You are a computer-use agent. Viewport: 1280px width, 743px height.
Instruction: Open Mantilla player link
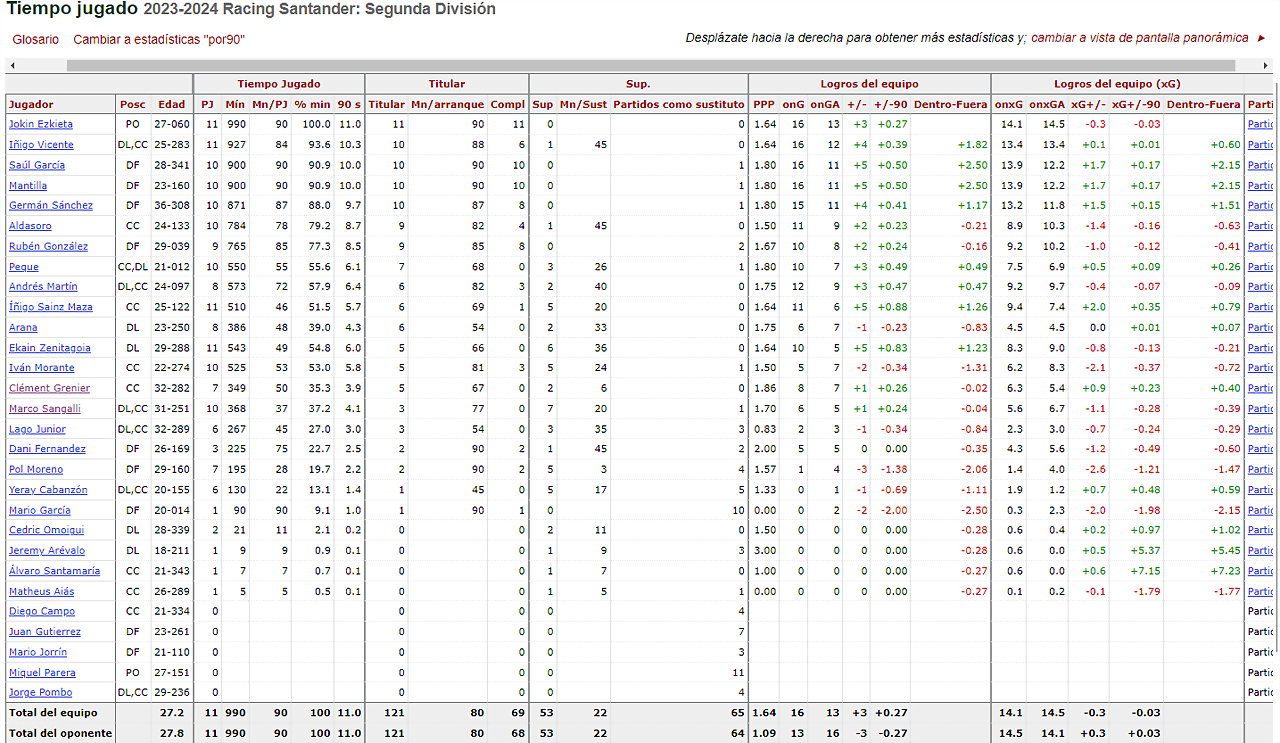(x=28, y=185)
